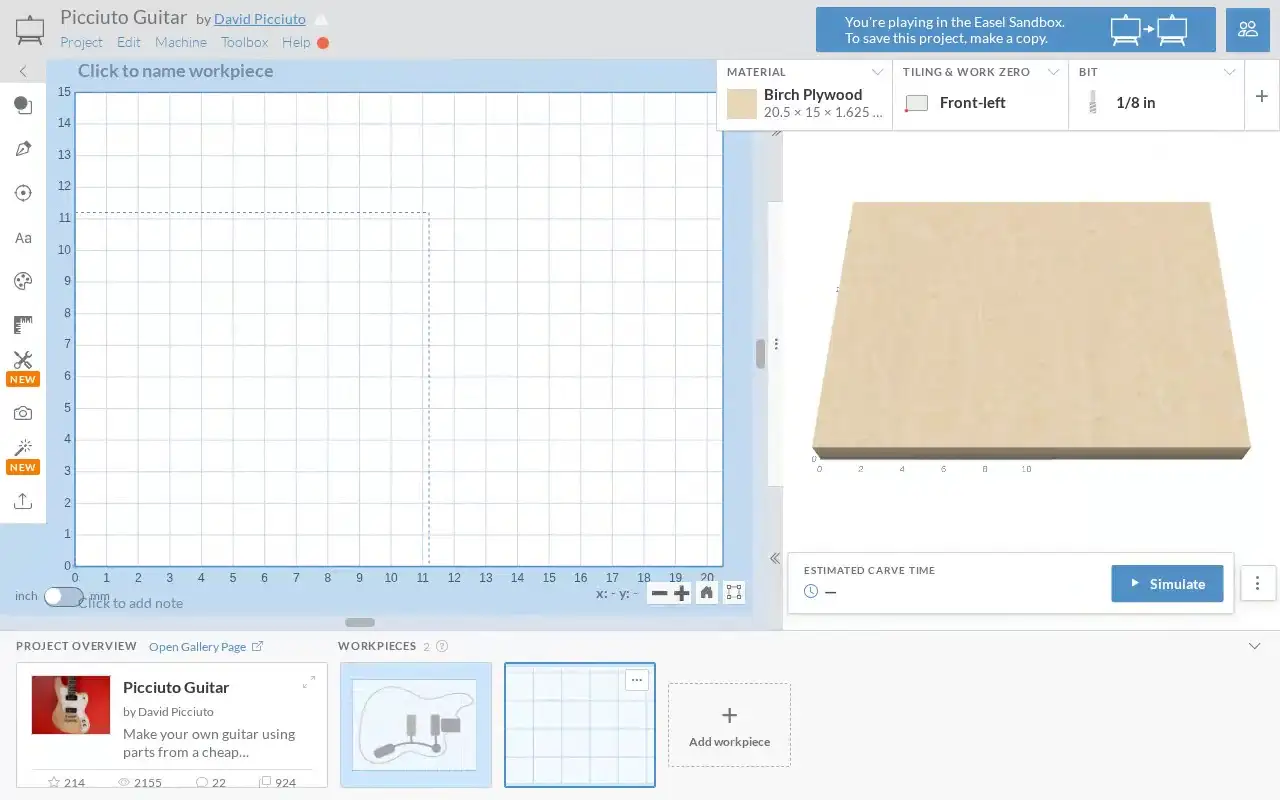Collapse the project overview bottom panel
The height and width of the screenshot is (800, 1280).
(x=1255, y=646)
